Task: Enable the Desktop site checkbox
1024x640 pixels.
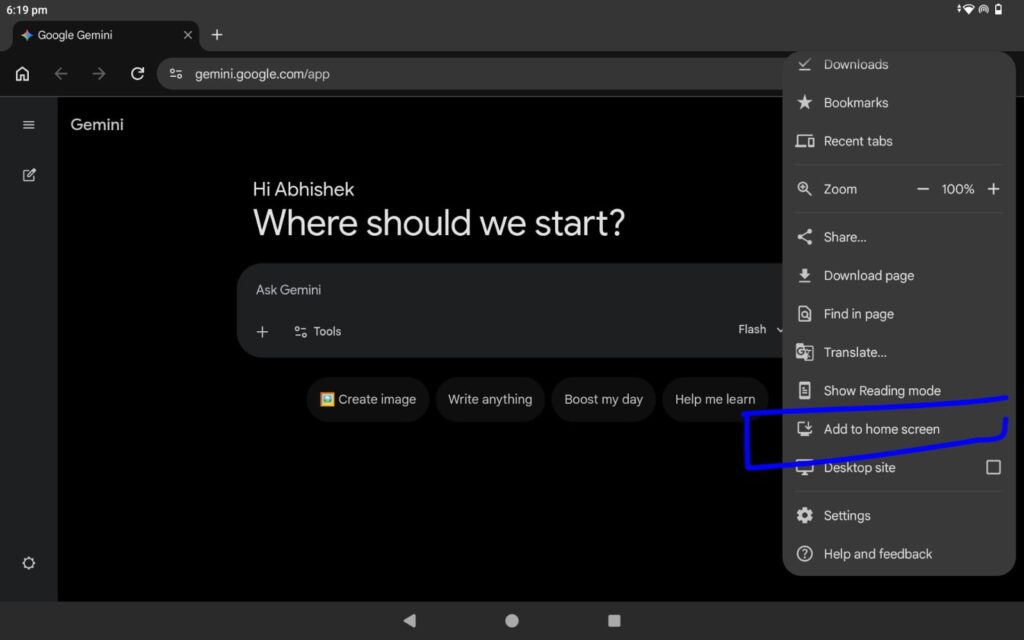Action: (x=993, y=467)
